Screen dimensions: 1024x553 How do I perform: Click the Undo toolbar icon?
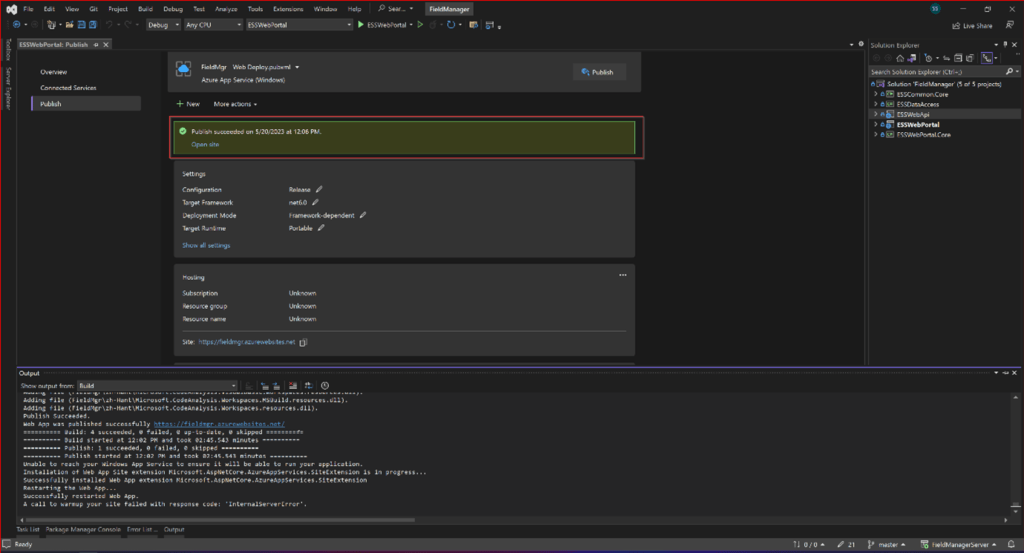(109, 25)
